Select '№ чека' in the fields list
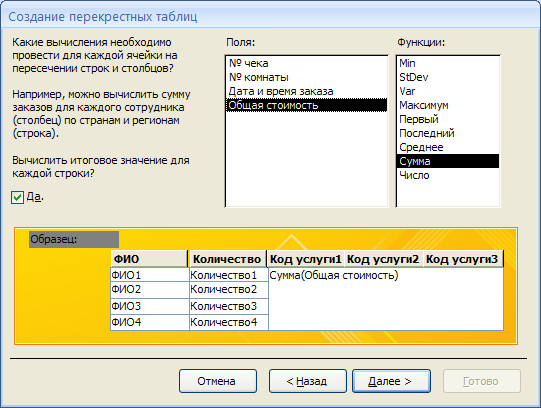 [306, 63]
